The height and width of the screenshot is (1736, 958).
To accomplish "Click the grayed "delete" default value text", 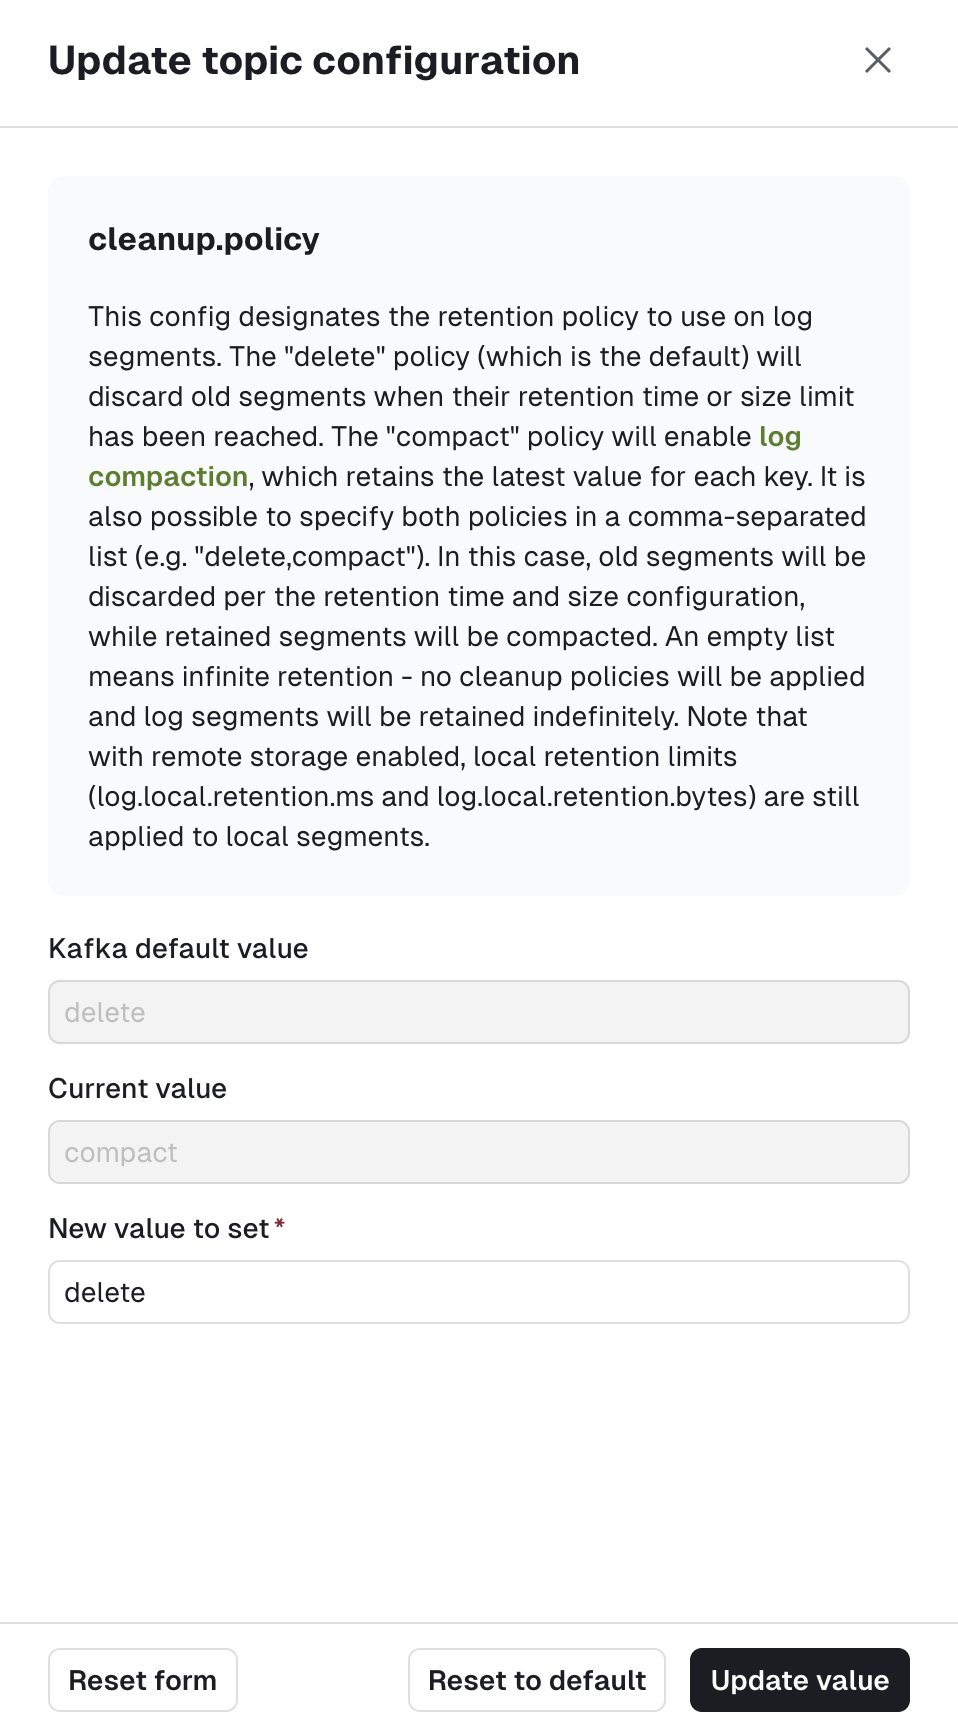I will (105, 1012).
